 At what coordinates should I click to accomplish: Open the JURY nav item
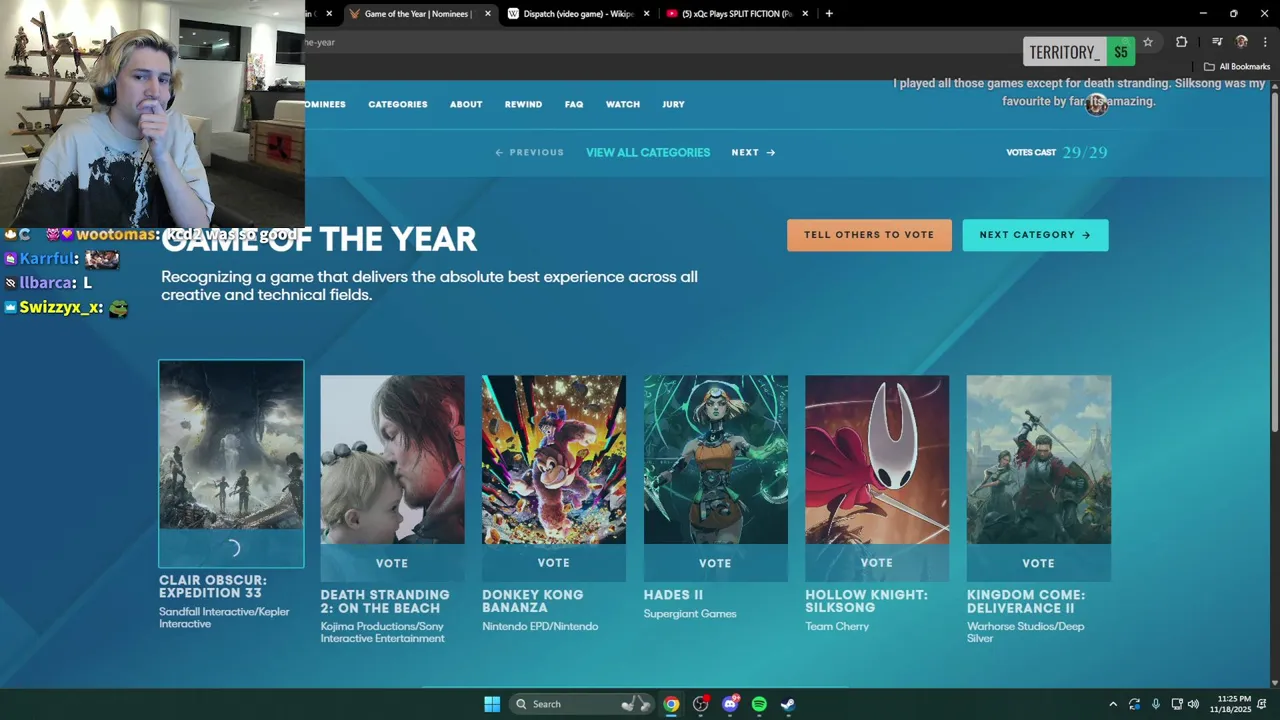pyautogui.click(x=673, y=104)
